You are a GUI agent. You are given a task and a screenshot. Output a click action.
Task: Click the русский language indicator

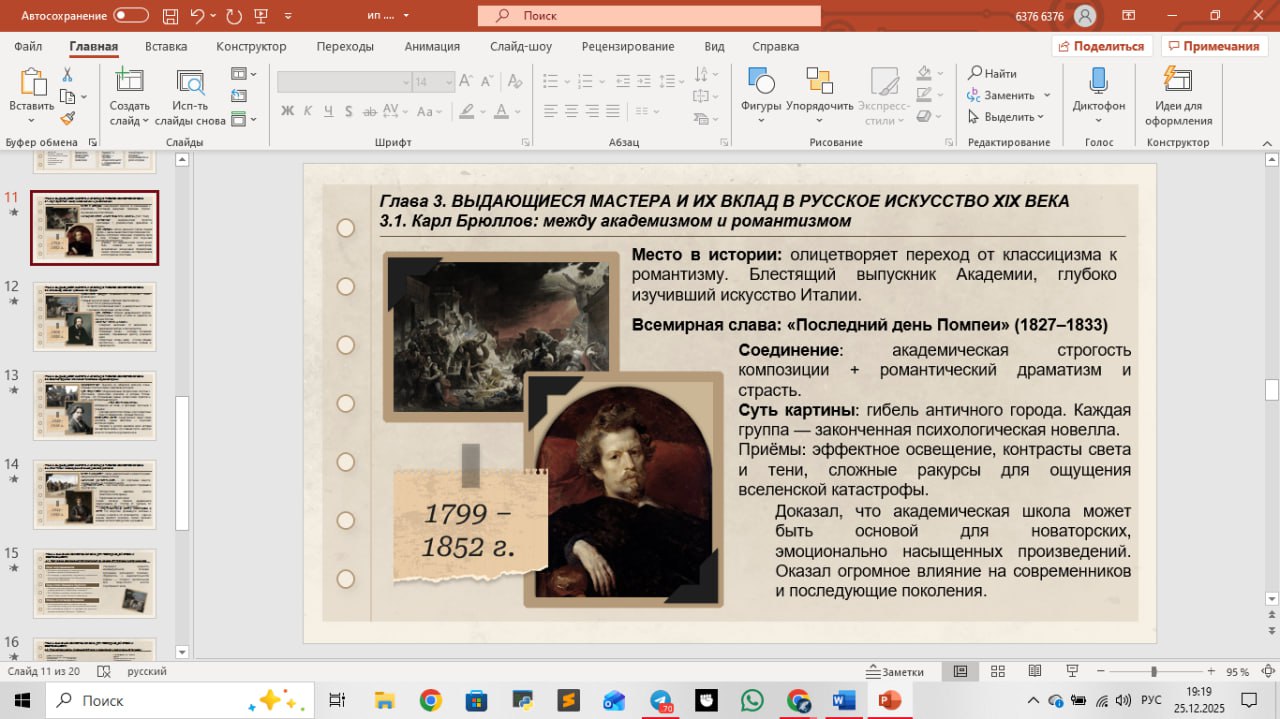[x=147, y=672]
